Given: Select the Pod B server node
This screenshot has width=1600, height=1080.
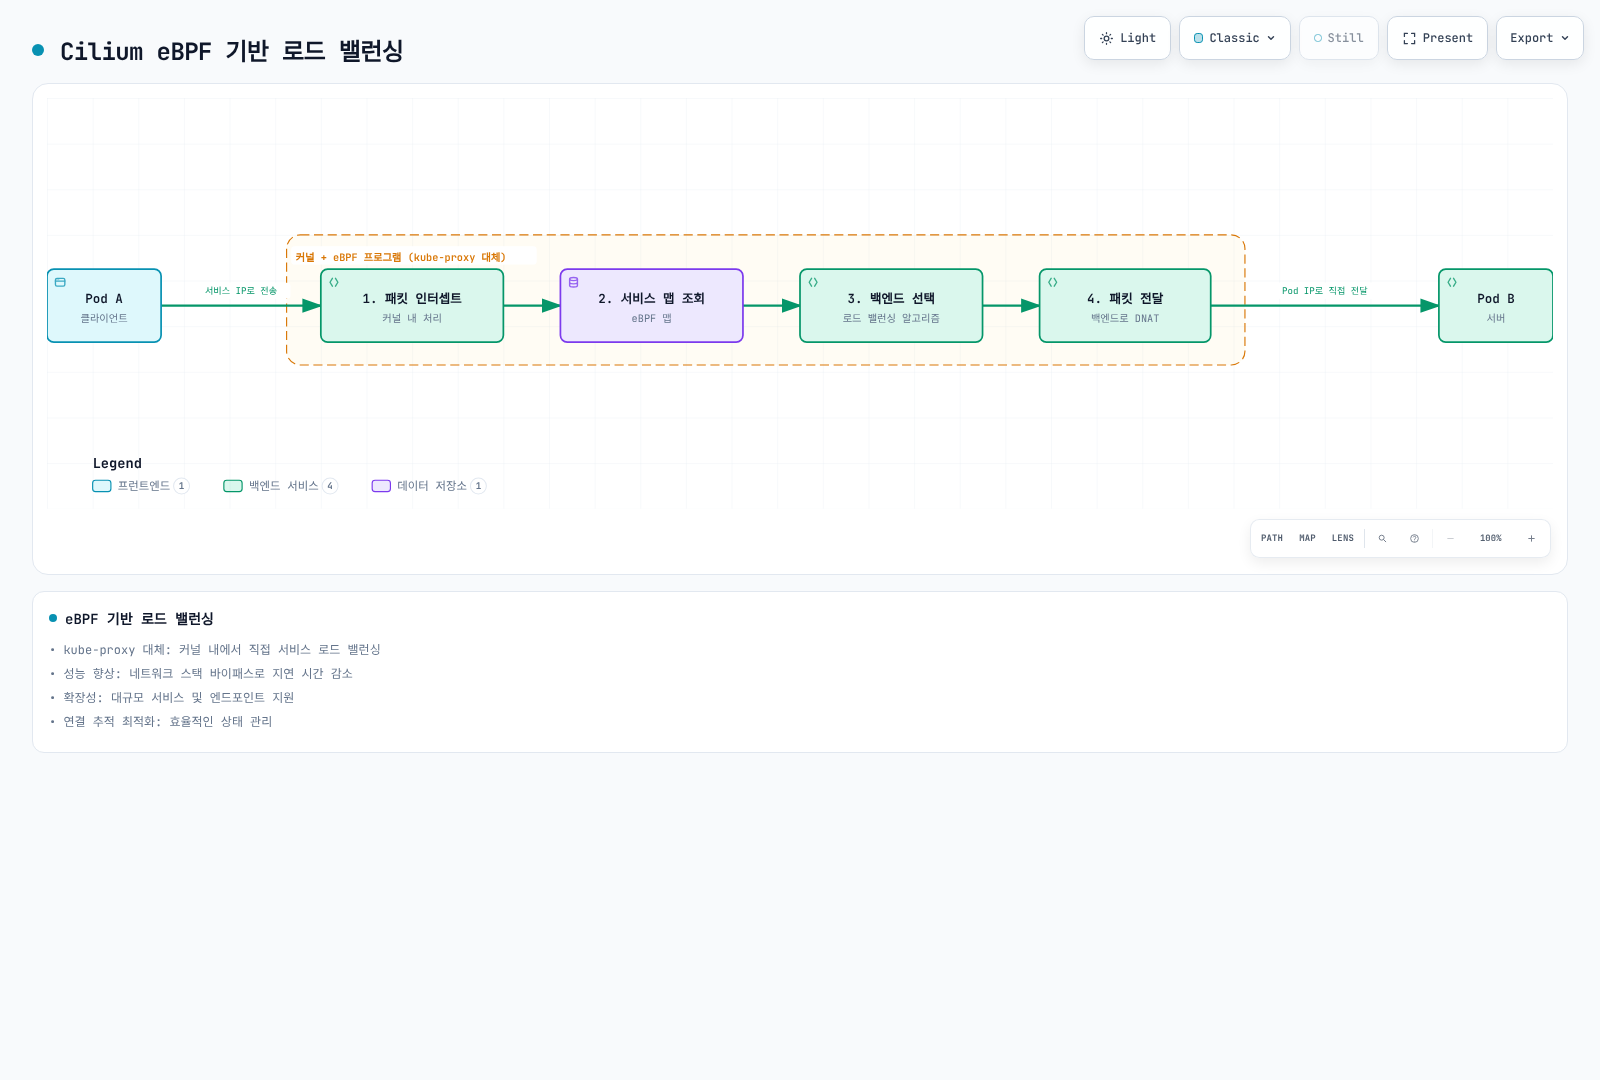Looking at the screenshot, I should [1495, 306].
